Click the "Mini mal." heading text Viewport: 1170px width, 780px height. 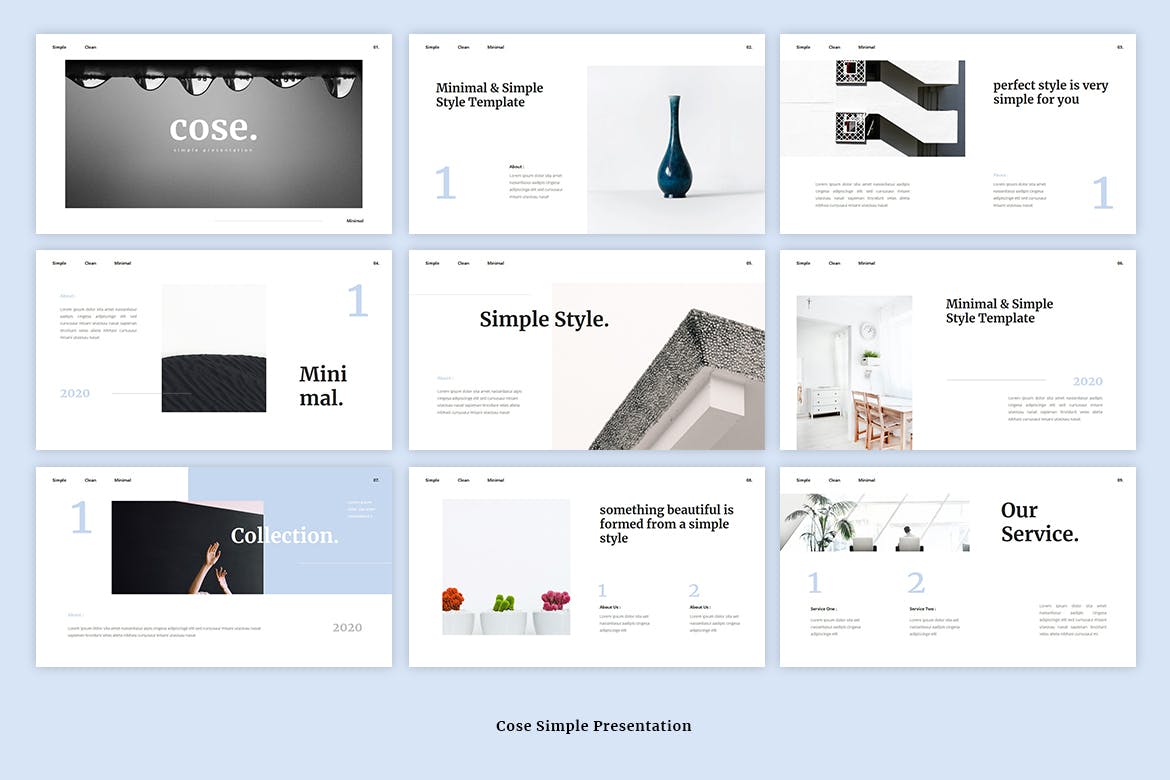coord(323,386)
